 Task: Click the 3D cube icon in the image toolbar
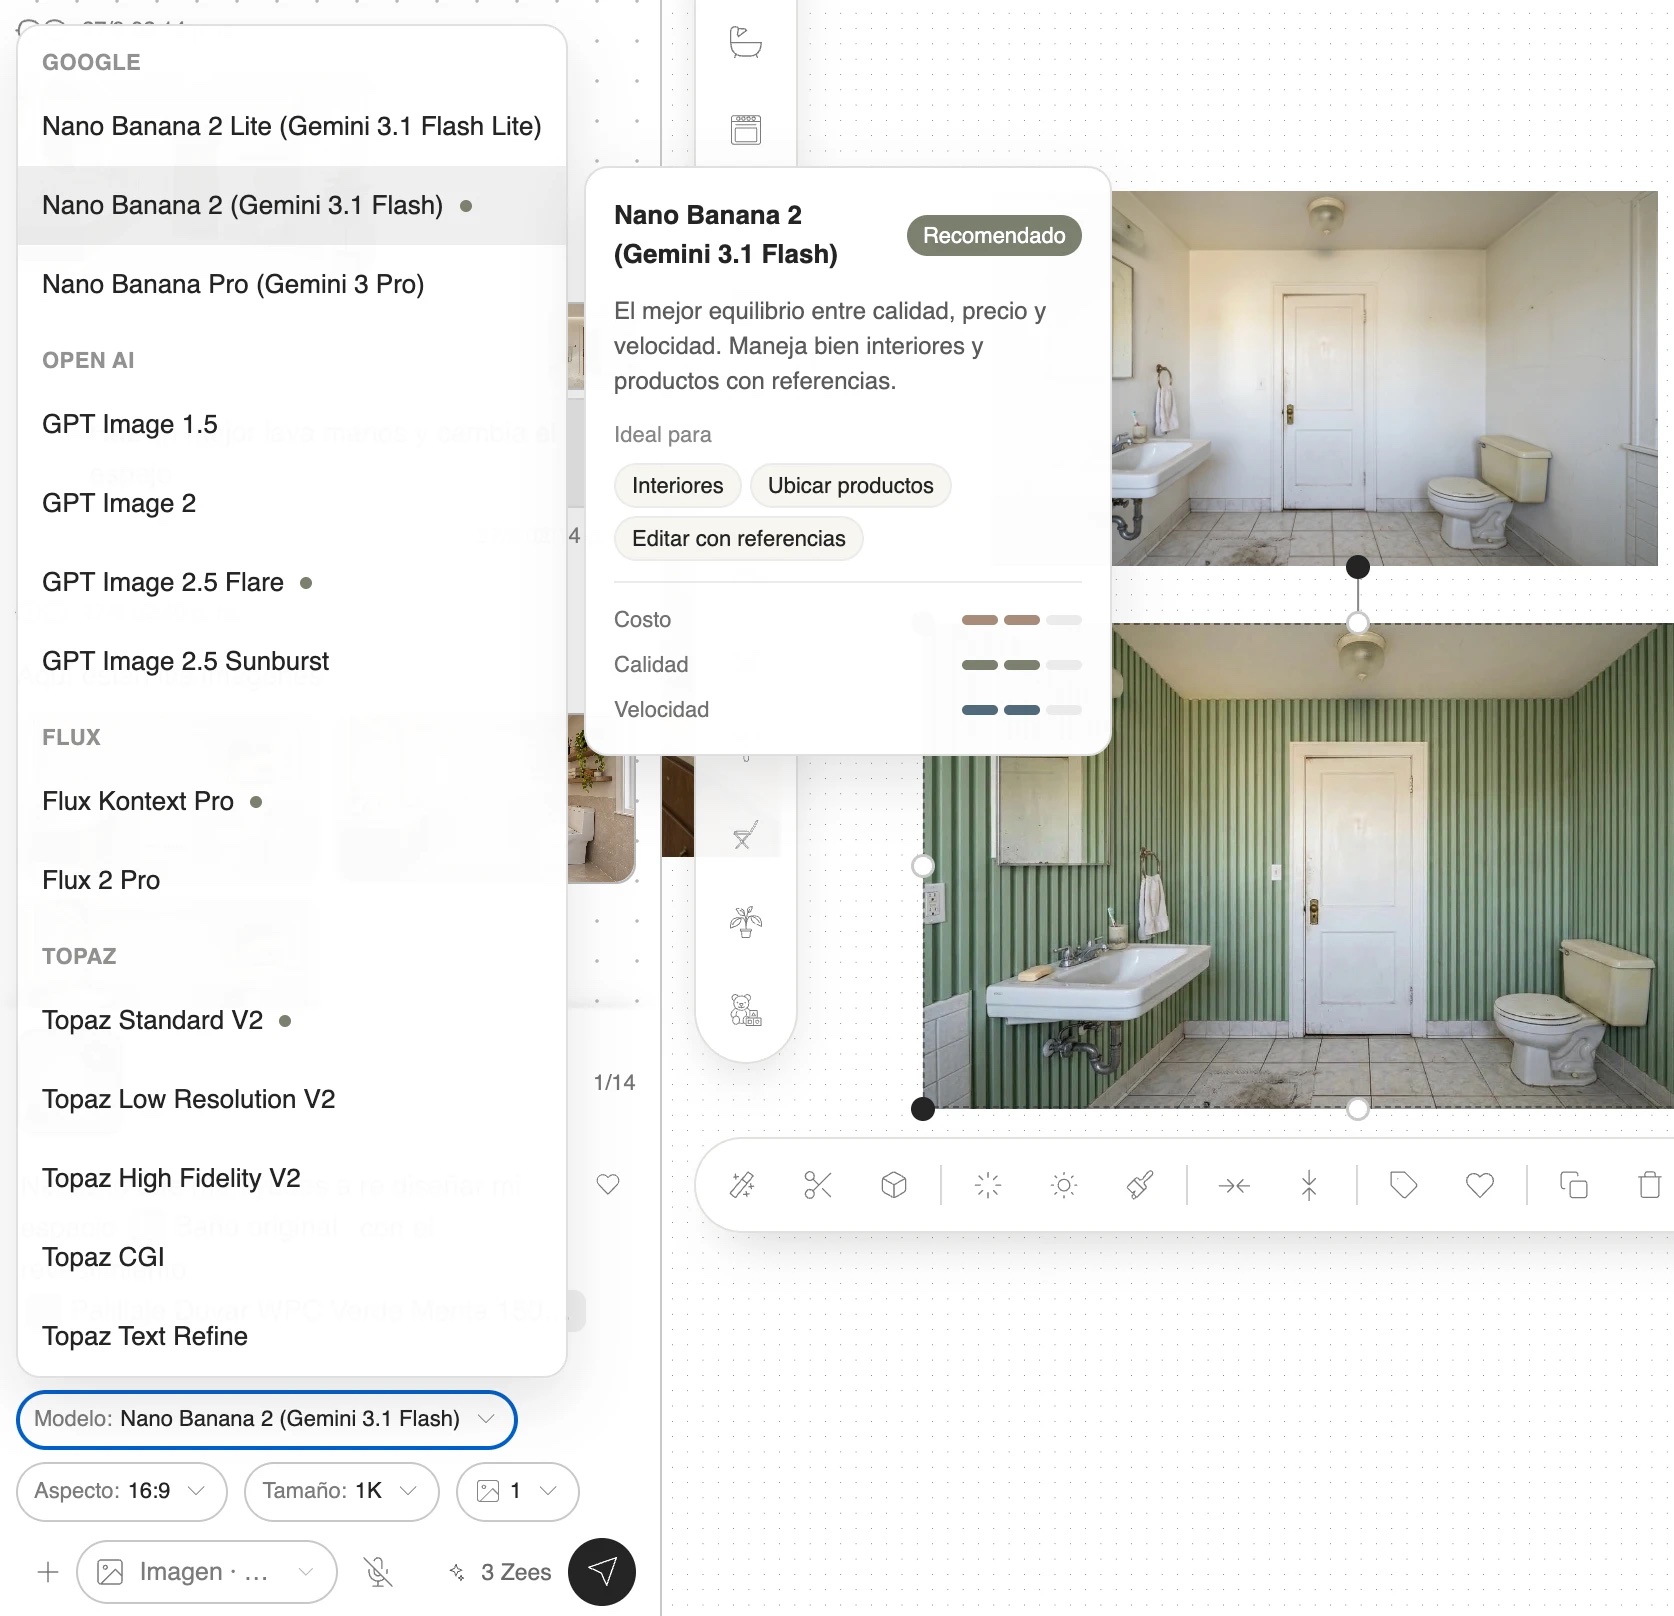pos(894,1185)
